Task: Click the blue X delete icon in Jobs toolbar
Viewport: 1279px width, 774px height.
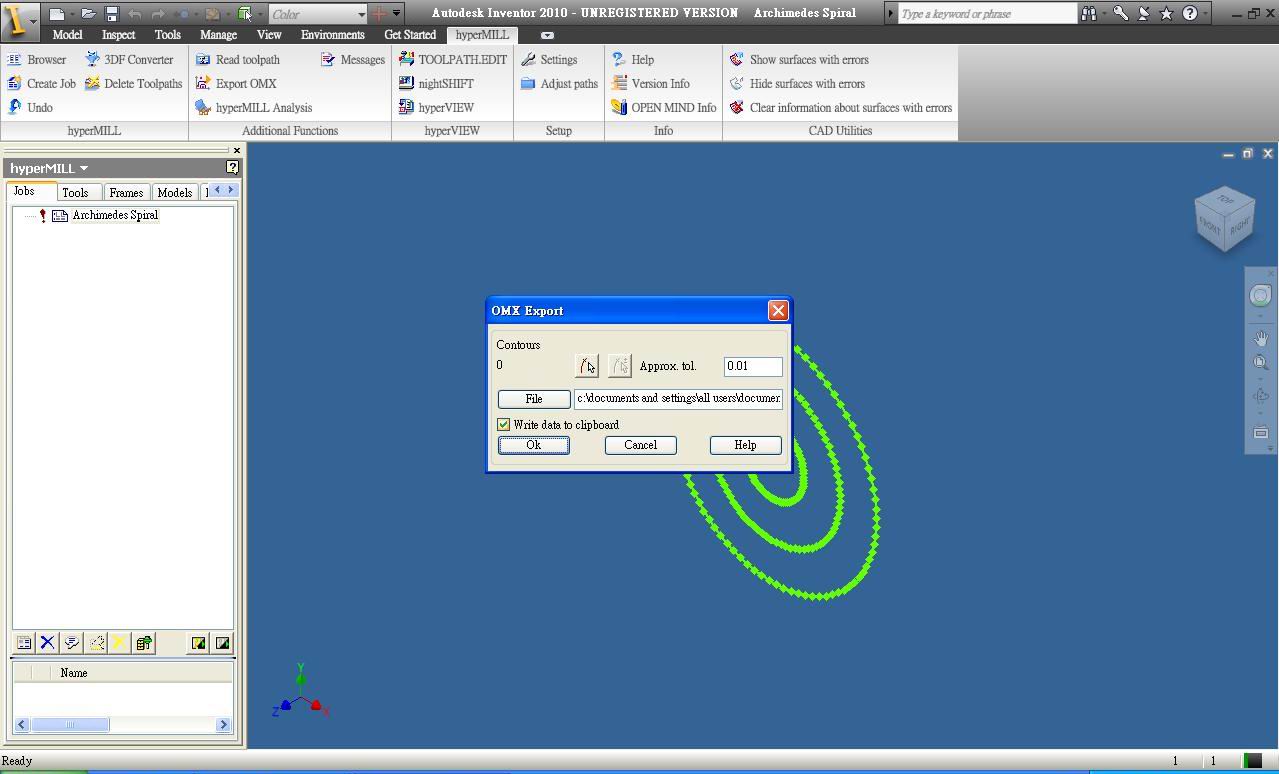Action: point(47,643)
